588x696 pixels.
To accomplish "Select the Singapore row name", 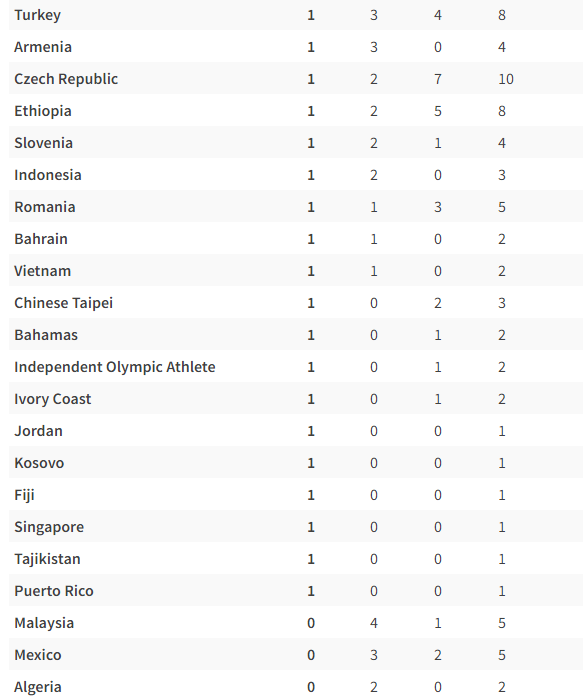I will [49, 527].
